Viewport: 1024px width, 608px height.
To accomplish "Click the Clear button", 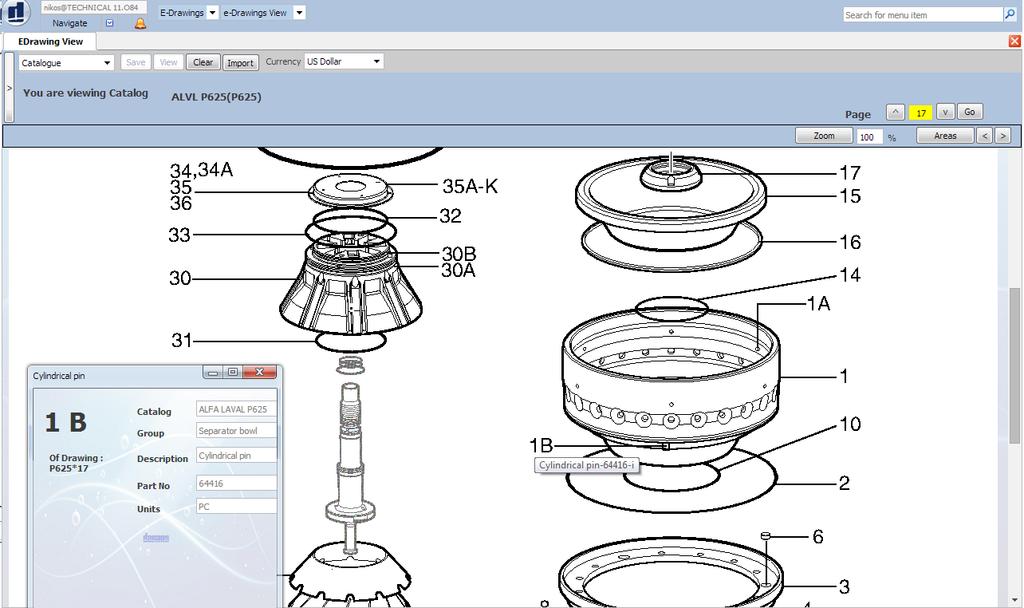I will click(203, 63).
